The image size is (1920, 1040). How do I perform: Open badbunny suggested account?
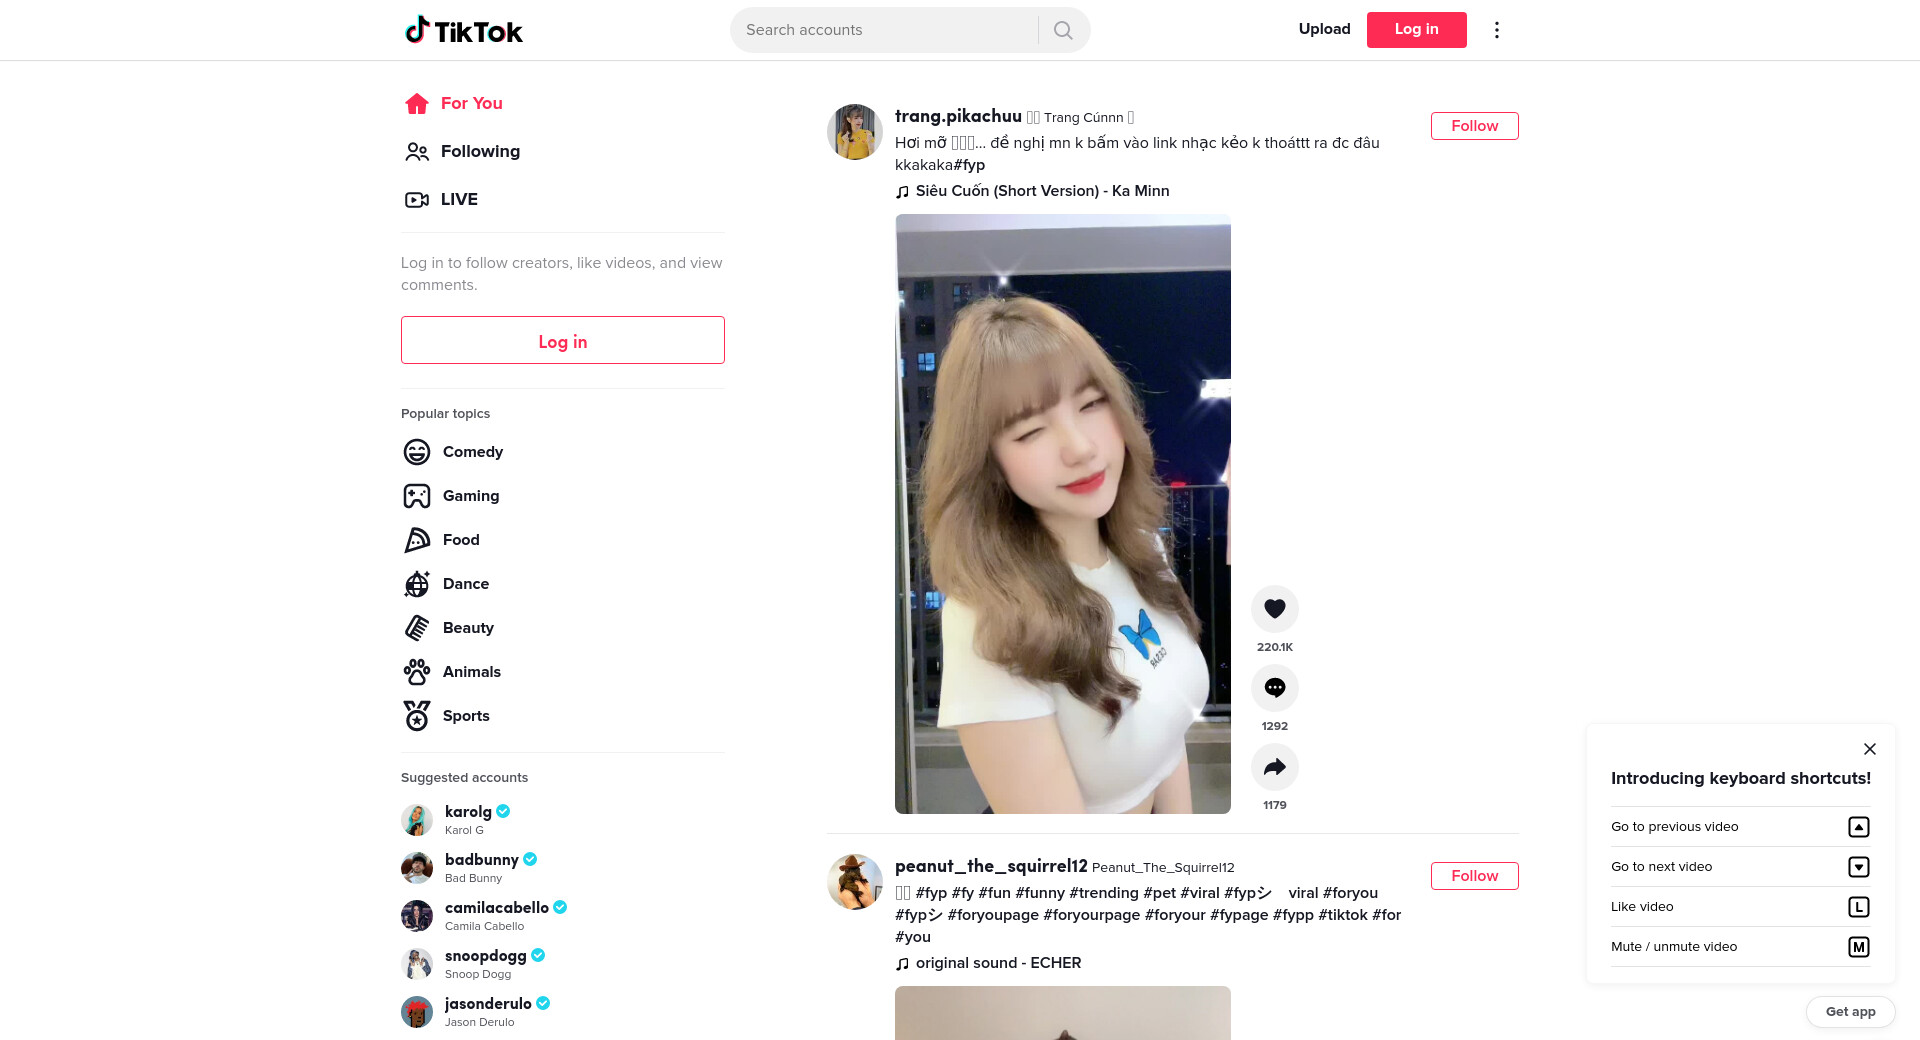pyautogui.click(x=563, y=868)
